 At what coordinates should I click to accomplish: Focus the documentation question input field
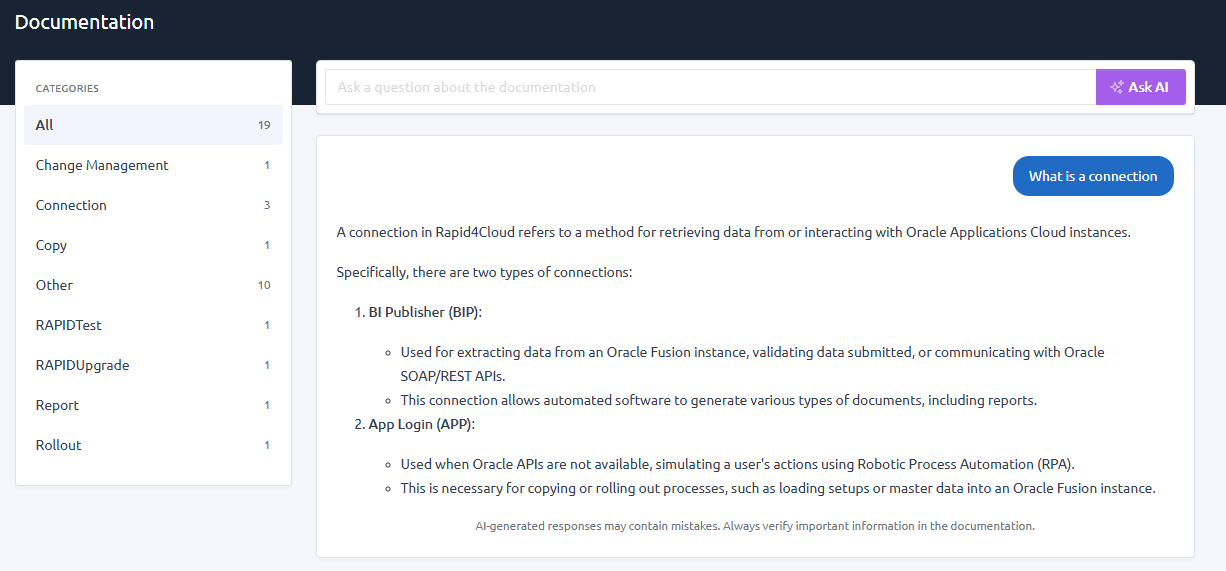coord(711,87)
